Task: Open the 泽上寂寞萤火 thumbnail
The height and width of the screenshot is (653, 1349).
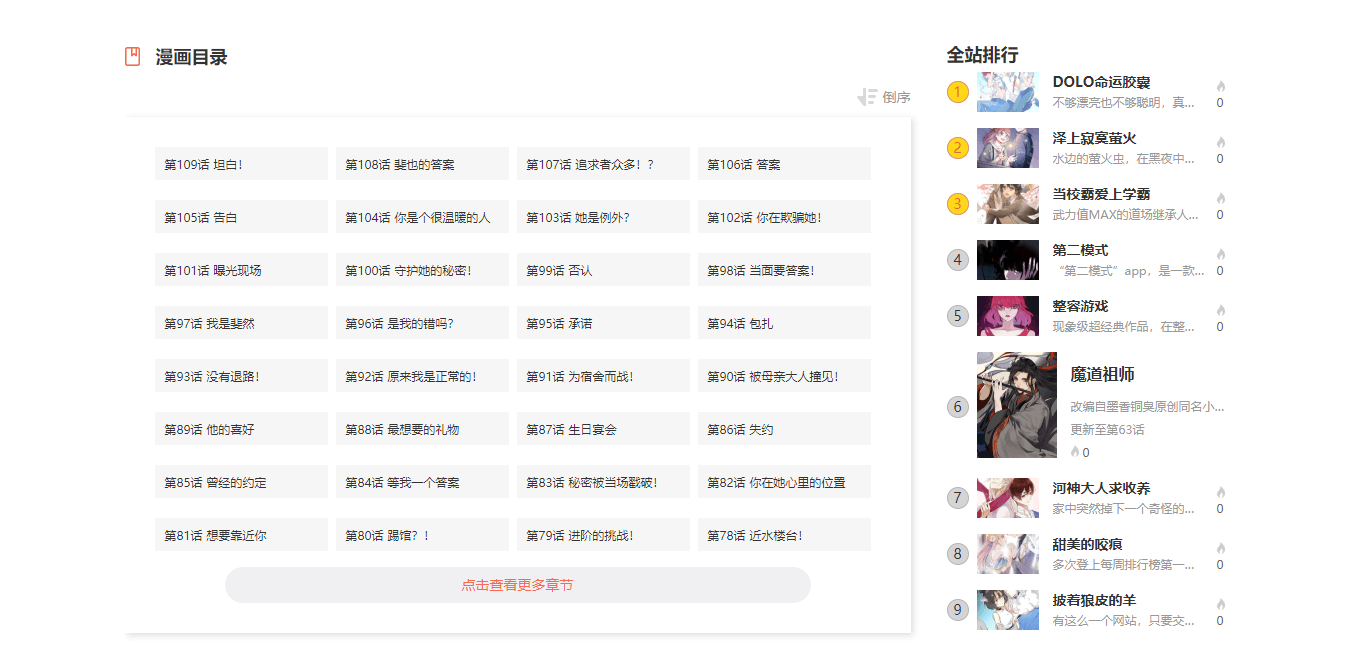Action: (1008, 148)
